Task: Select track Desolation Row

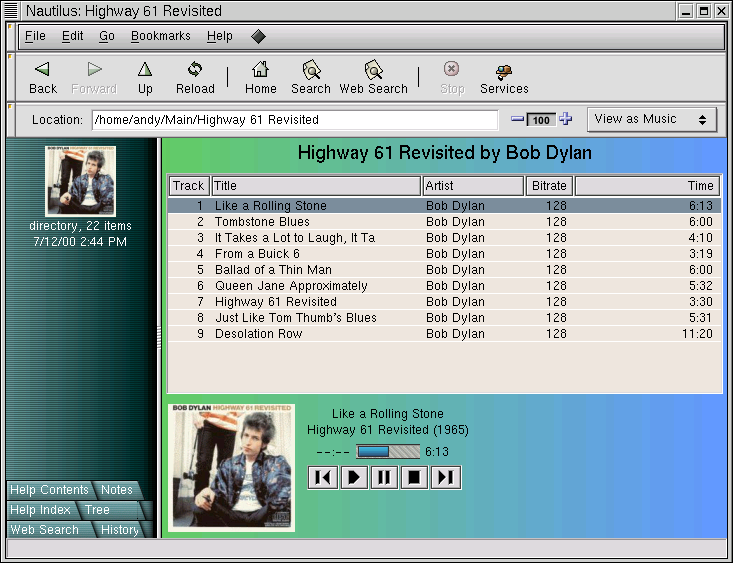Action: click(x=444, y=334)
